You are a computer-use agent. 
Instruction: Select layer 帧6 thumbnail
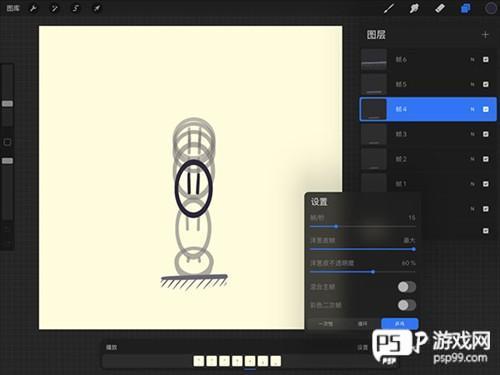pyautogui.click(x=374, y=60)
